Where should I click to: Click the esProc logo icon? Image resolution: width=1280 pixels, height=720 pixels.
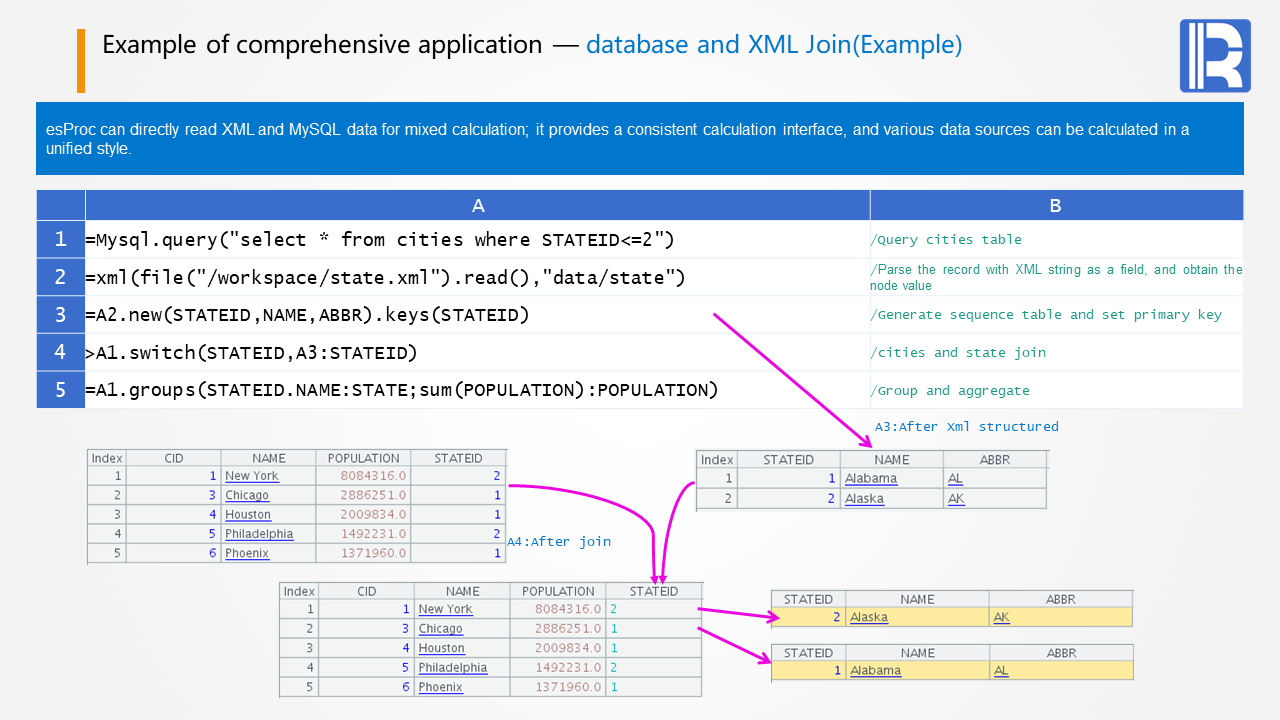[x=1214, y=56]
